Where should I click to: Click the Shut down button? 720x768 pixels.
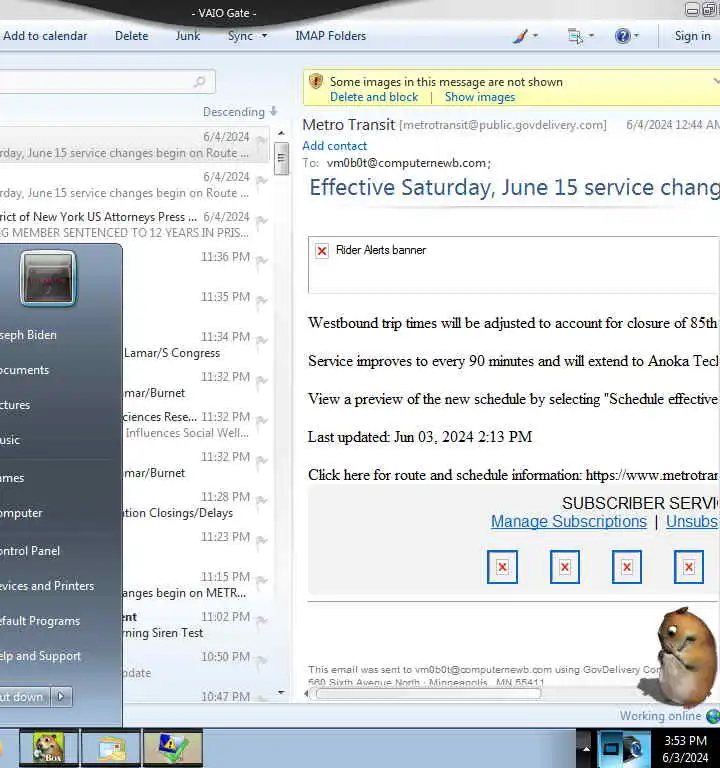[22, 696]
